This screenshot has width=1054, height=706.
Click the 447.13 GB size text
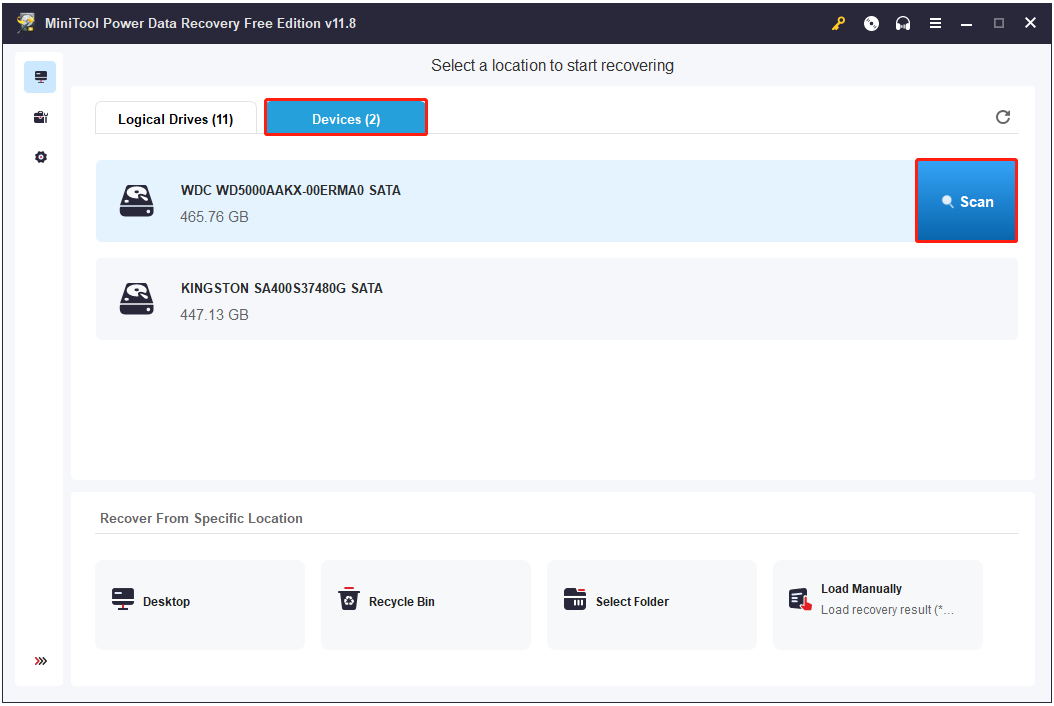(x=214, y=315)
